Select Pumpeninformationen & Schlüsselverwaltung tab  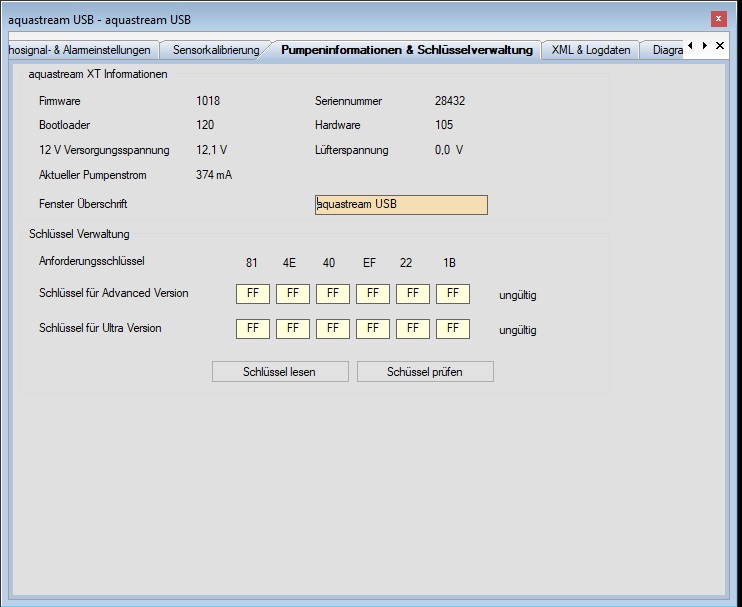[x=407, y=50]
